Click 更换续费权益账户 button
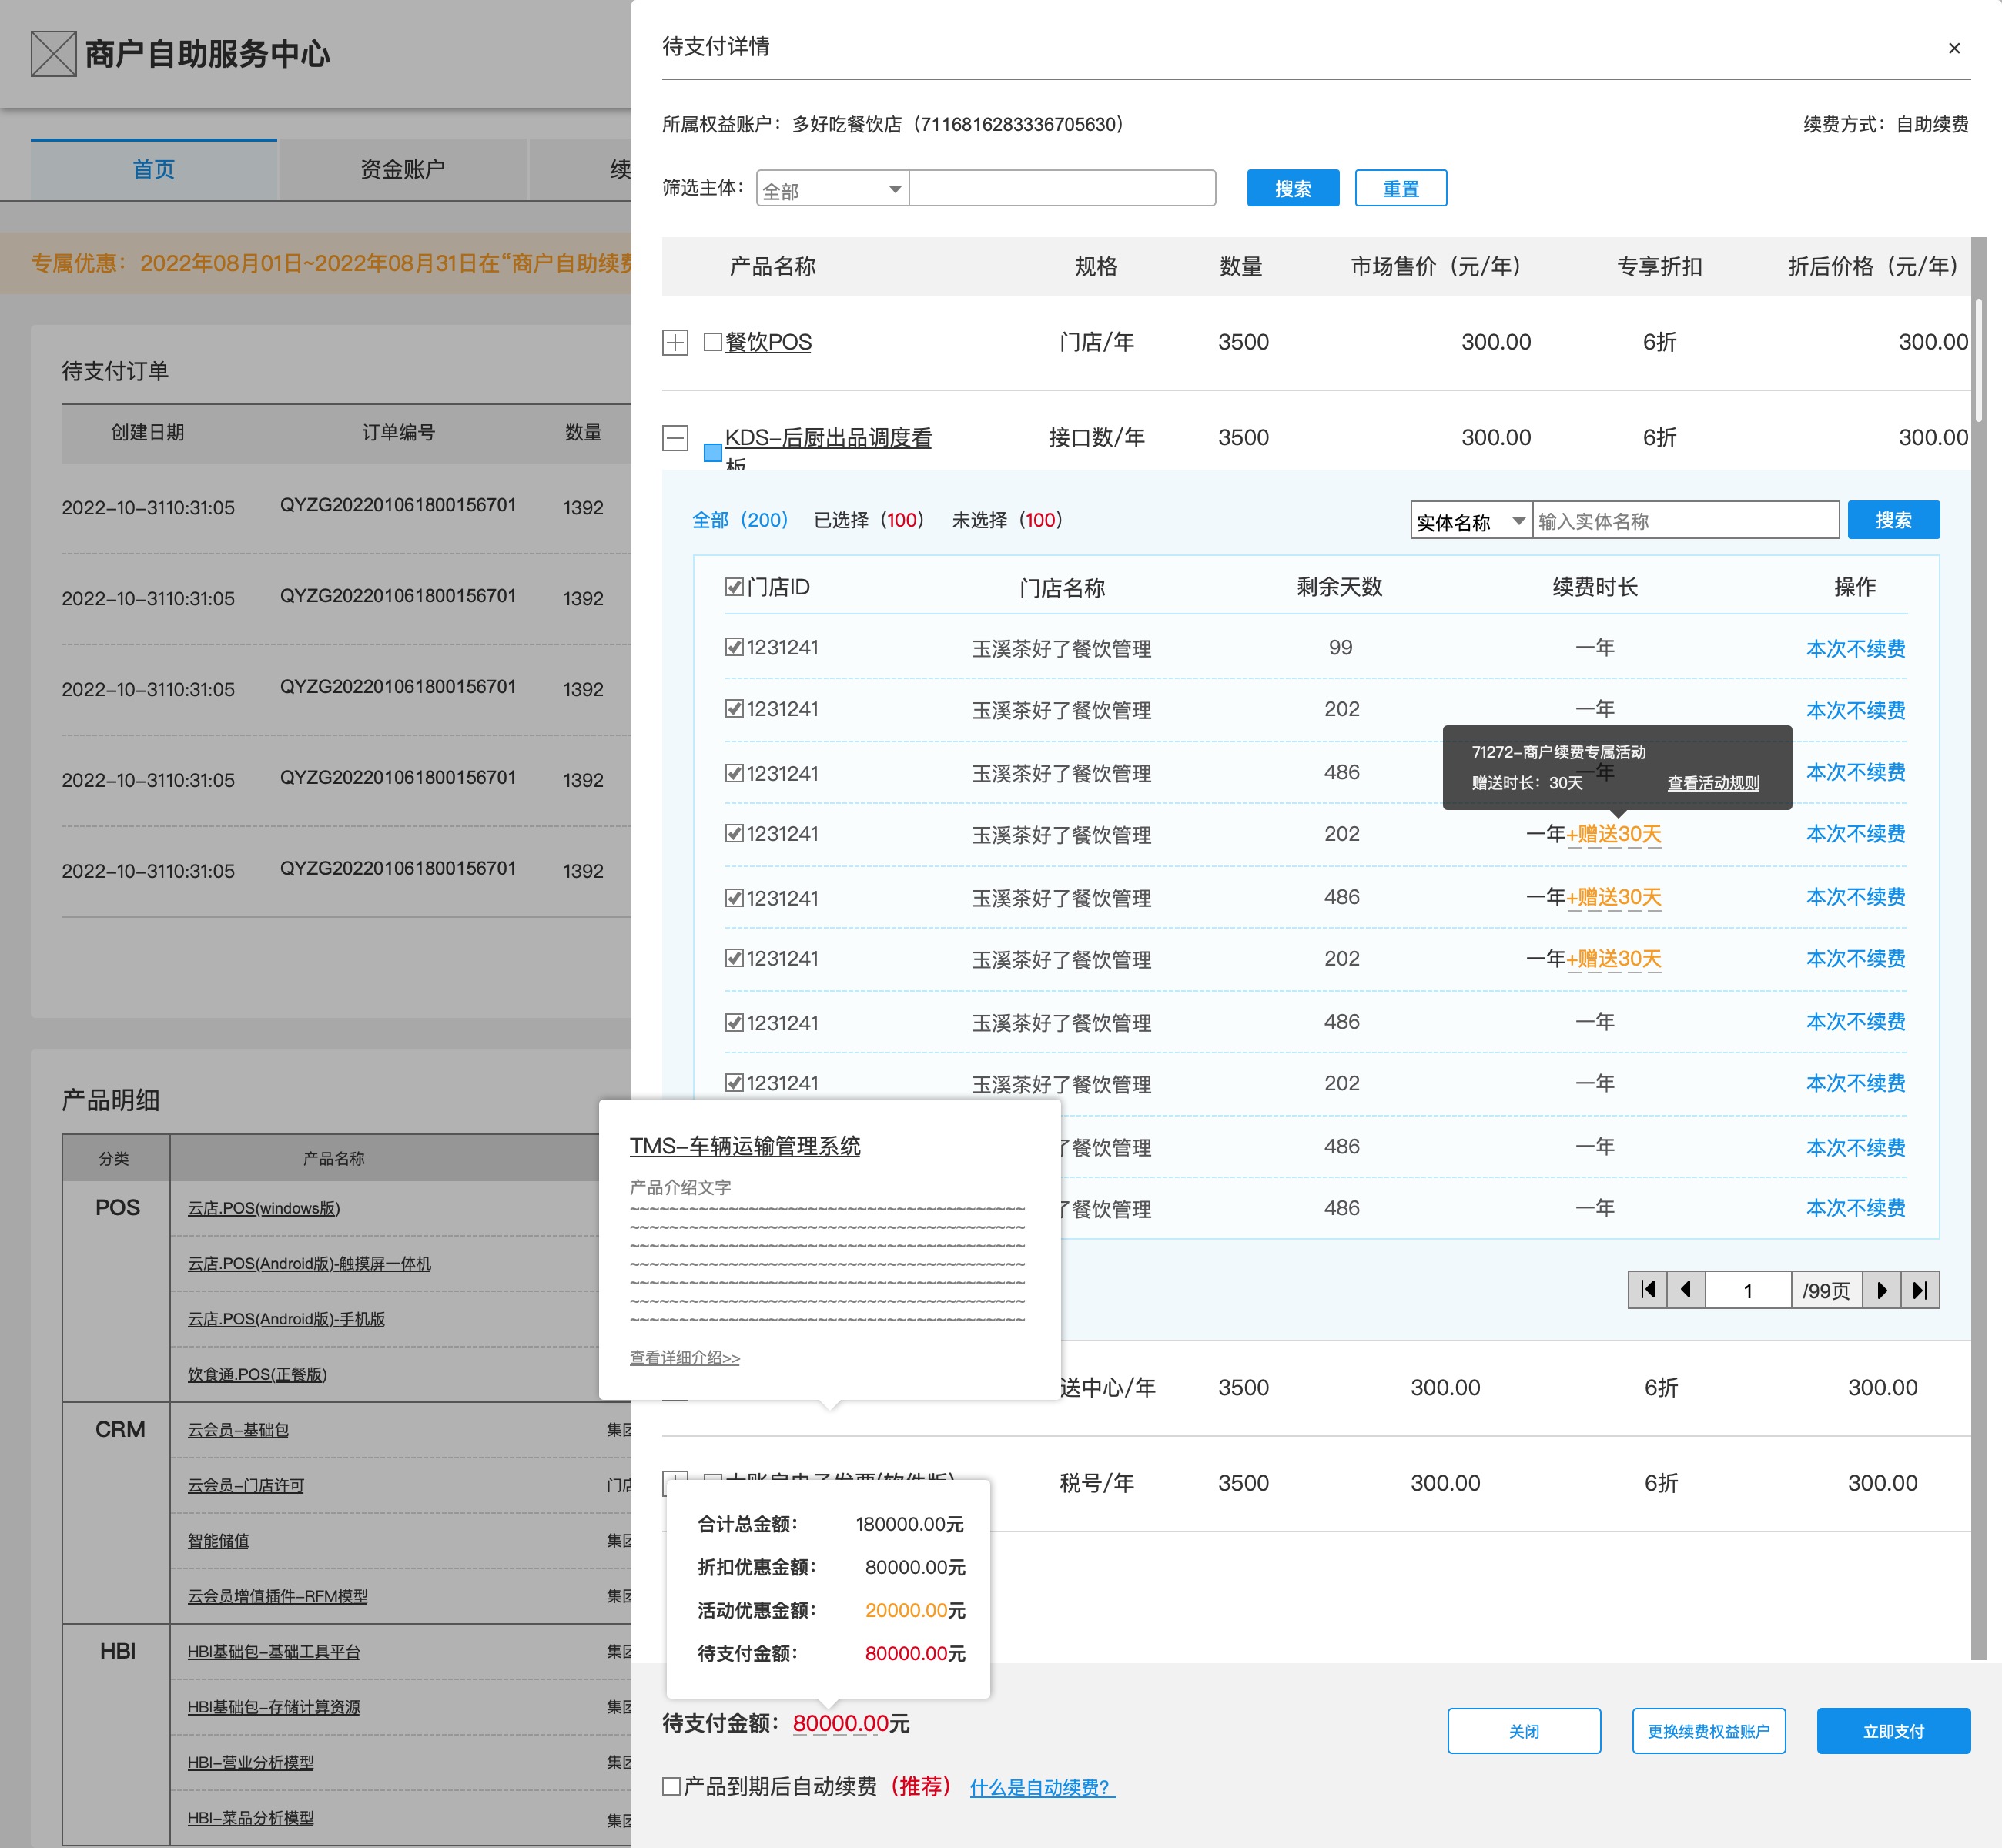The image size is (2002, 1848). (x=1709, y=1731)
